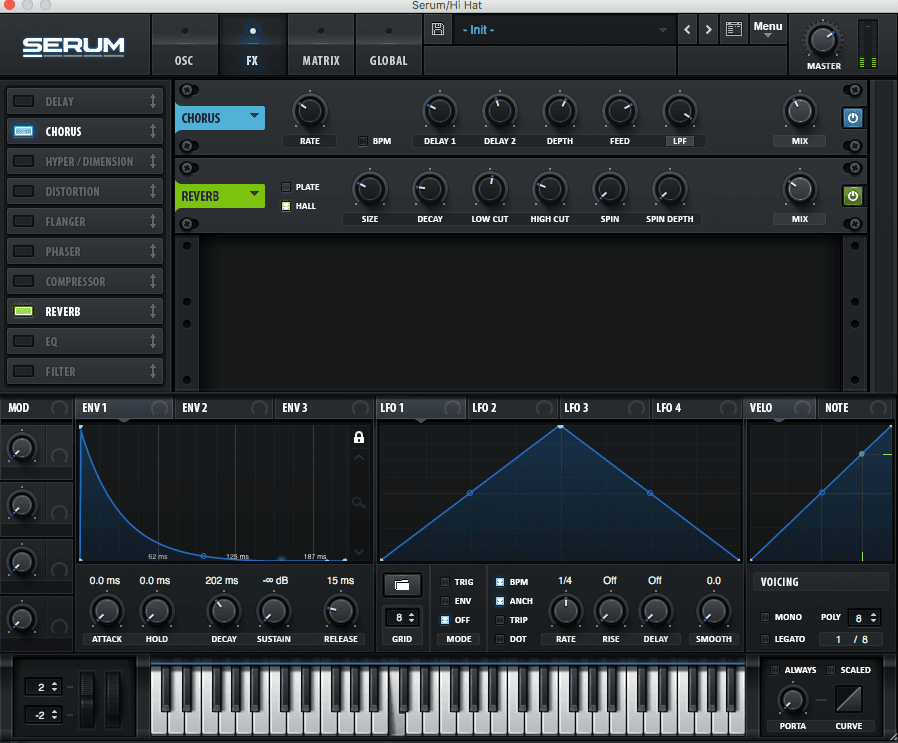Viewport: 898px width, 743px height.
Task: Switch to the GLOBAL tab
Action: (388, 45)
